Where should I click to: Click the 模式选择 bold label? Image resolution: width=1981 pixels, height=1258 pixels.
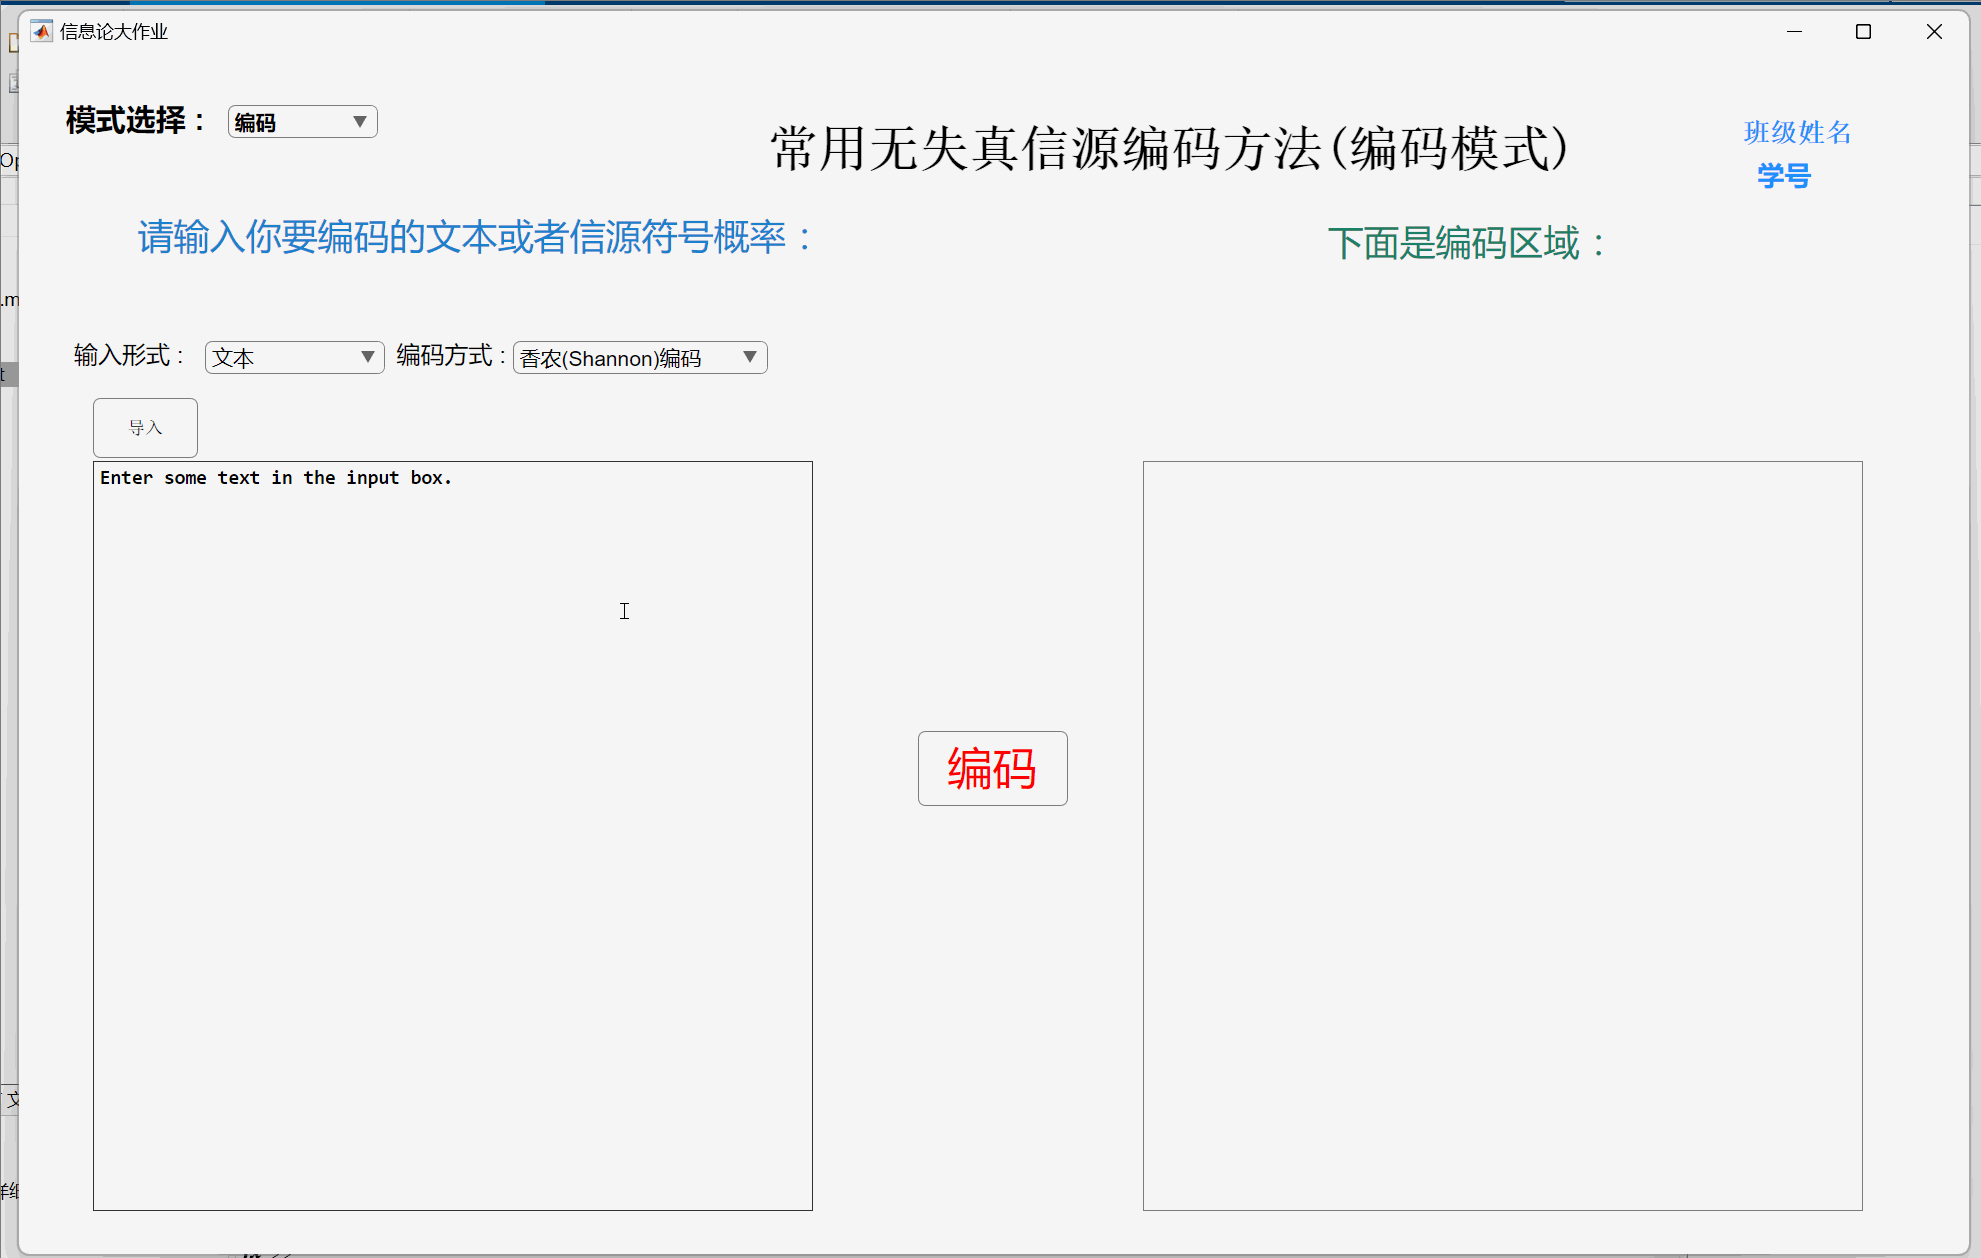135,121
